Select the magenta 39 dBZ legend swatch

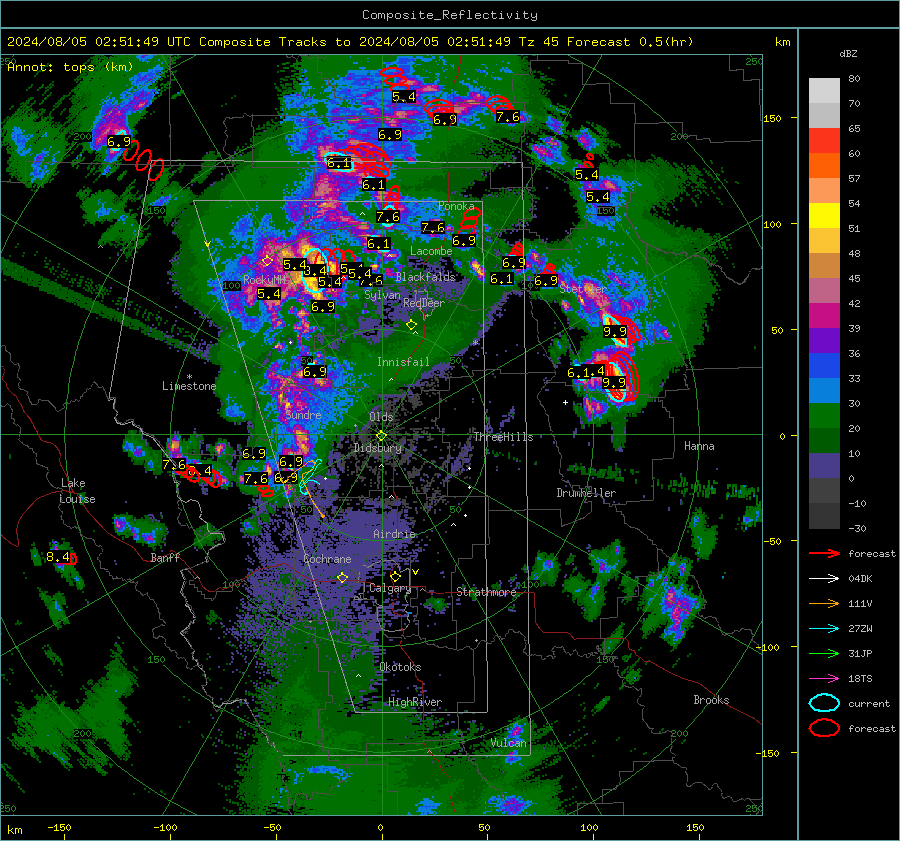[x=824, y=316]
